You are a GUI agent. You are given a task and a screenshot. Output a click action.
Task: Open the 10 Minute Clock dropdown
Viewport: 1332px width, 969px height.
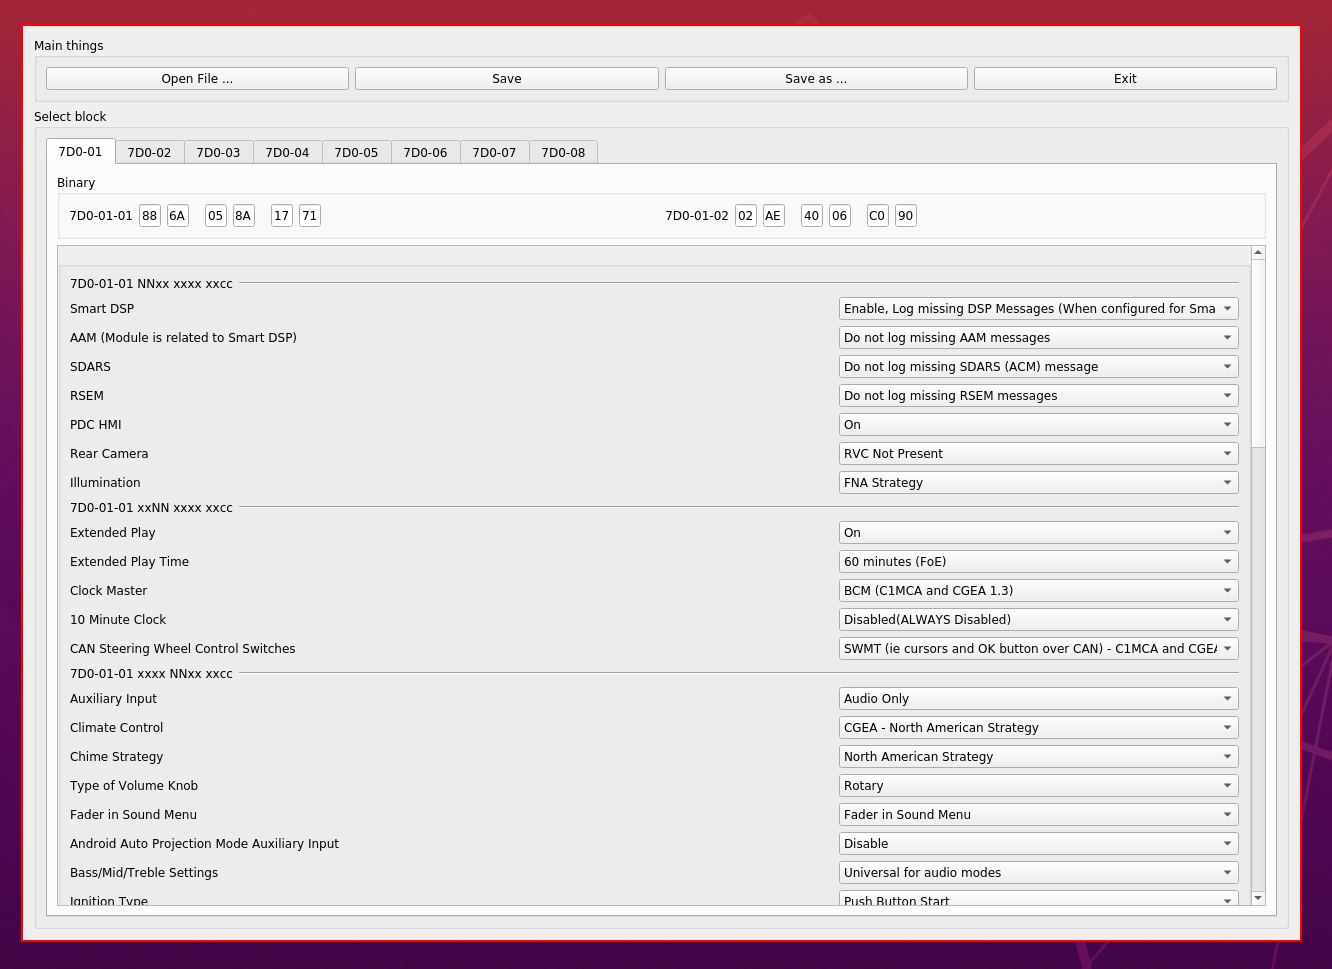[x=1038, y=620]
